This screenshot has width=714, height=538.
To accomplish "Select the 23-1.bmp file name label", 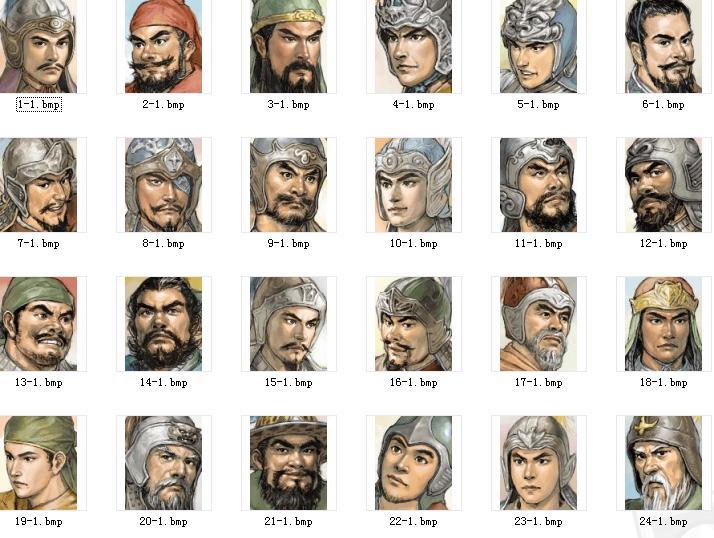I will 538,521.
